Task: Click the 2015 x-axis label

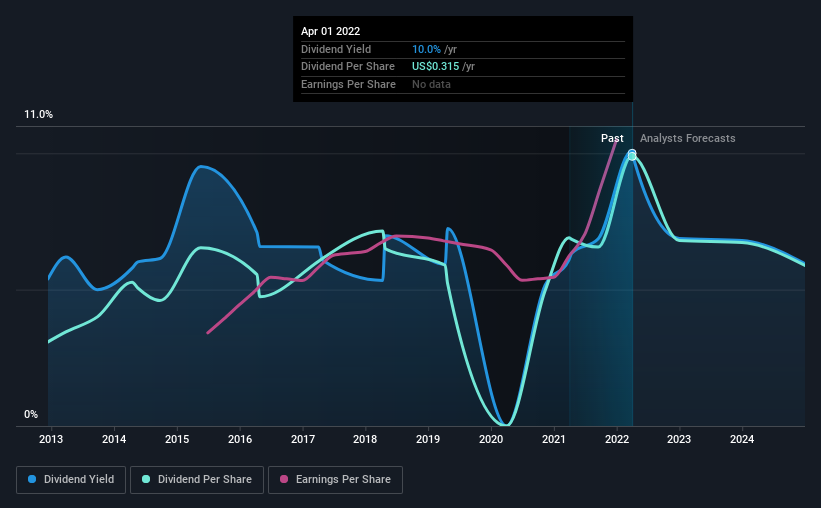Action: click(x=177, y=439)
